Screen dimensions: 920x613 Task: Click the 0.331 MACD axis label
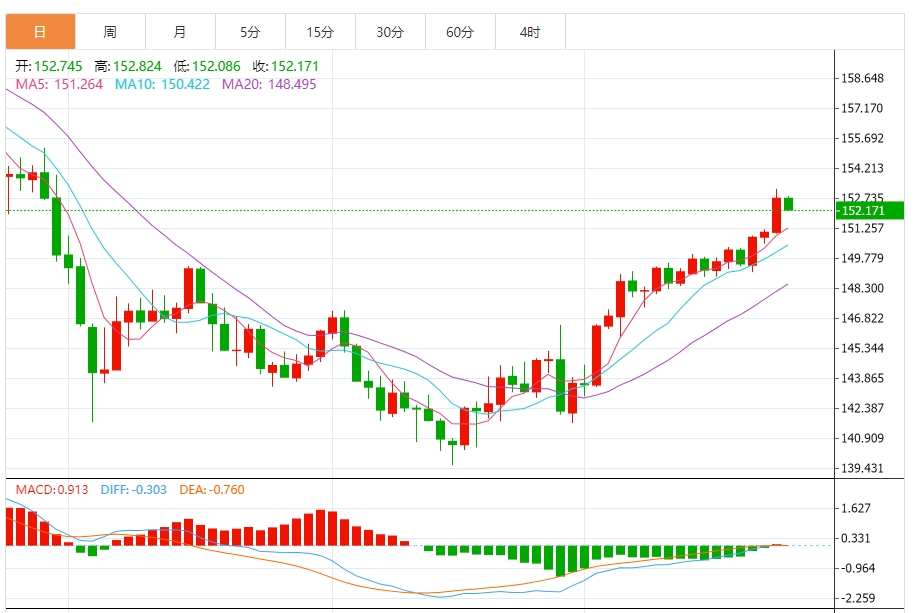[855, 538]
